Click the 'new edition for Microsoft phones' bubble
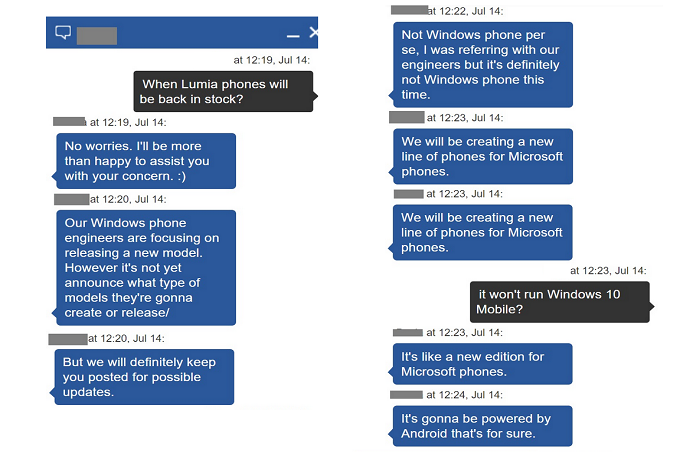The width and height of the screenshot is (680, 453). [479, 364]
